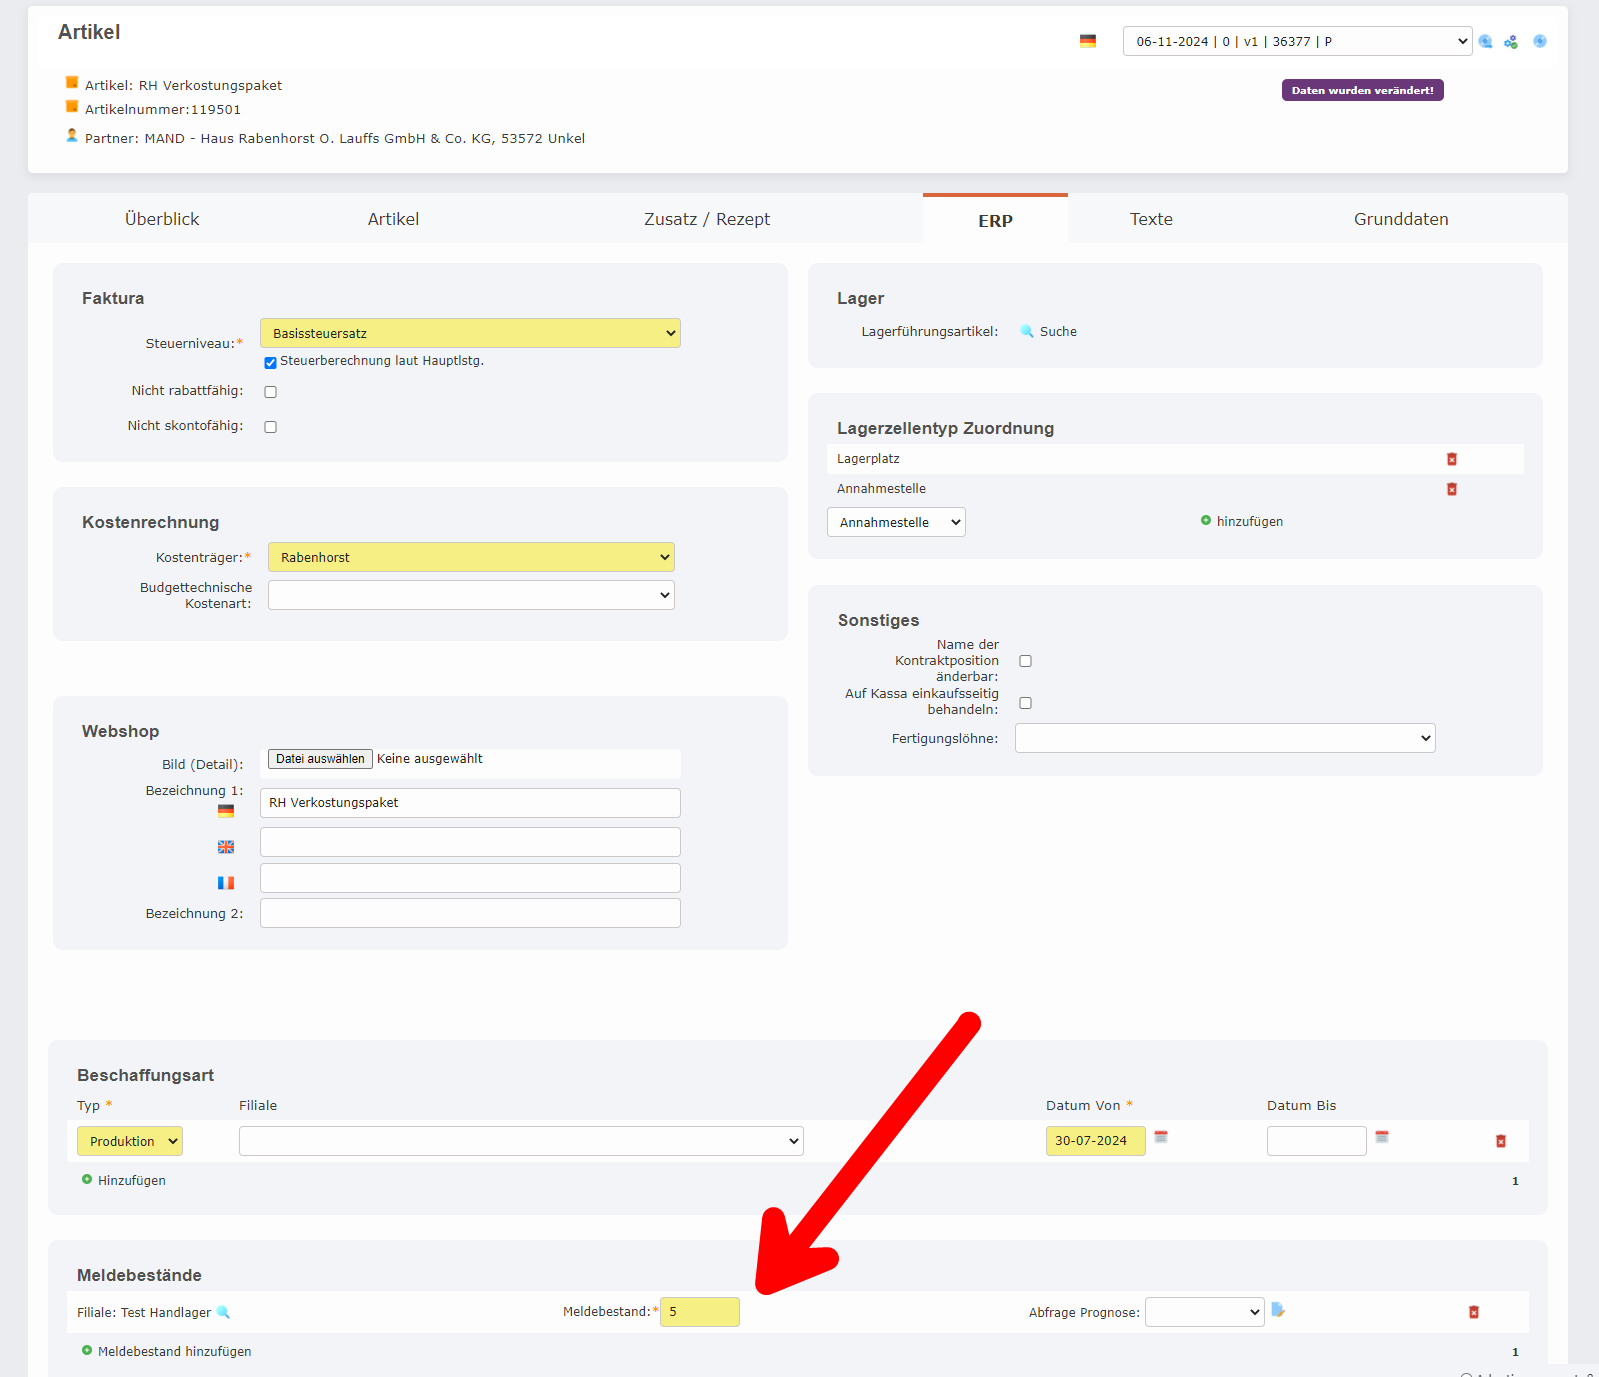Tick the Auf Kassa einkaufsseitig behandeln checkbox
1599x1377 pixels.
[x=1025, y=703]
